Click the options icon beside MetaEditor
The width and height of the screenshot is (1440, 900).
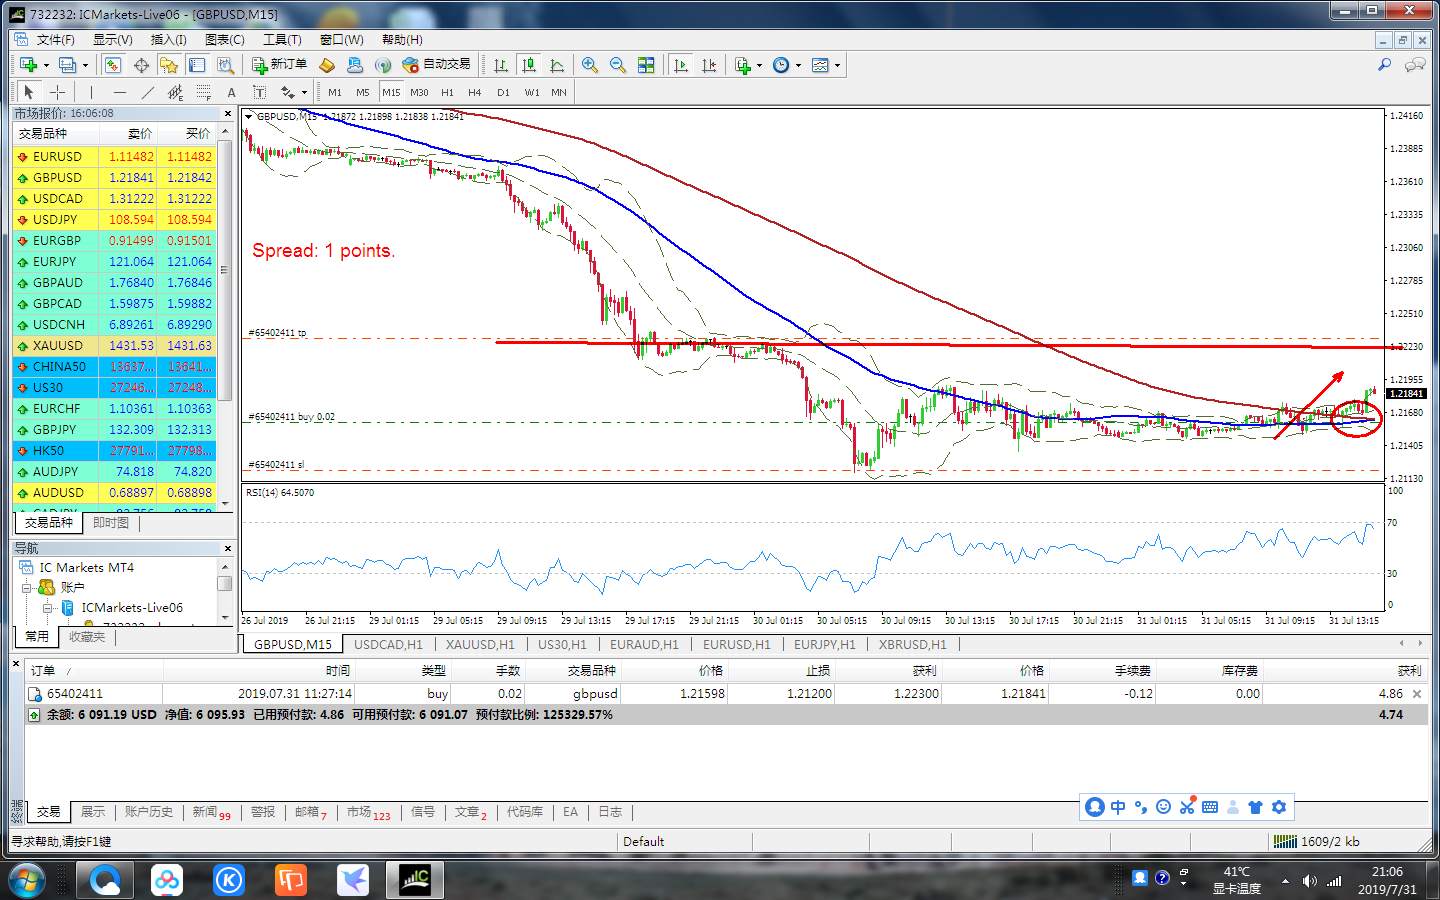coord(355,65)
